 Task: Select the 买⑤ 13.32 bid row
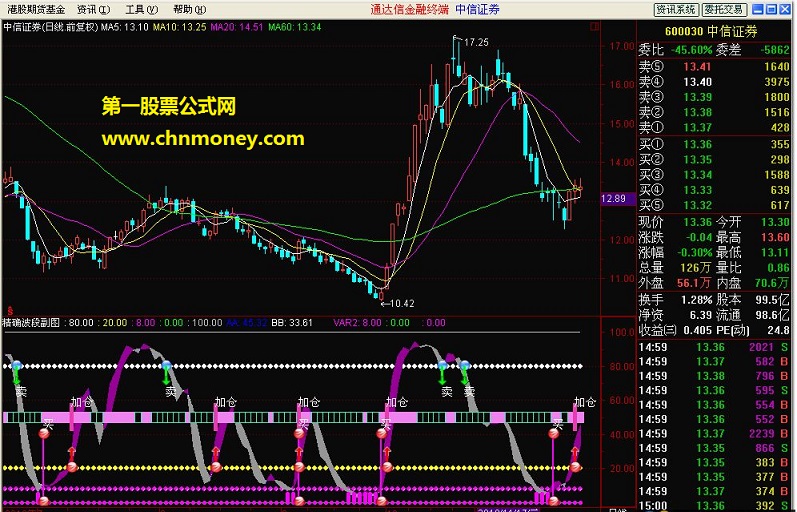point(714,205)
